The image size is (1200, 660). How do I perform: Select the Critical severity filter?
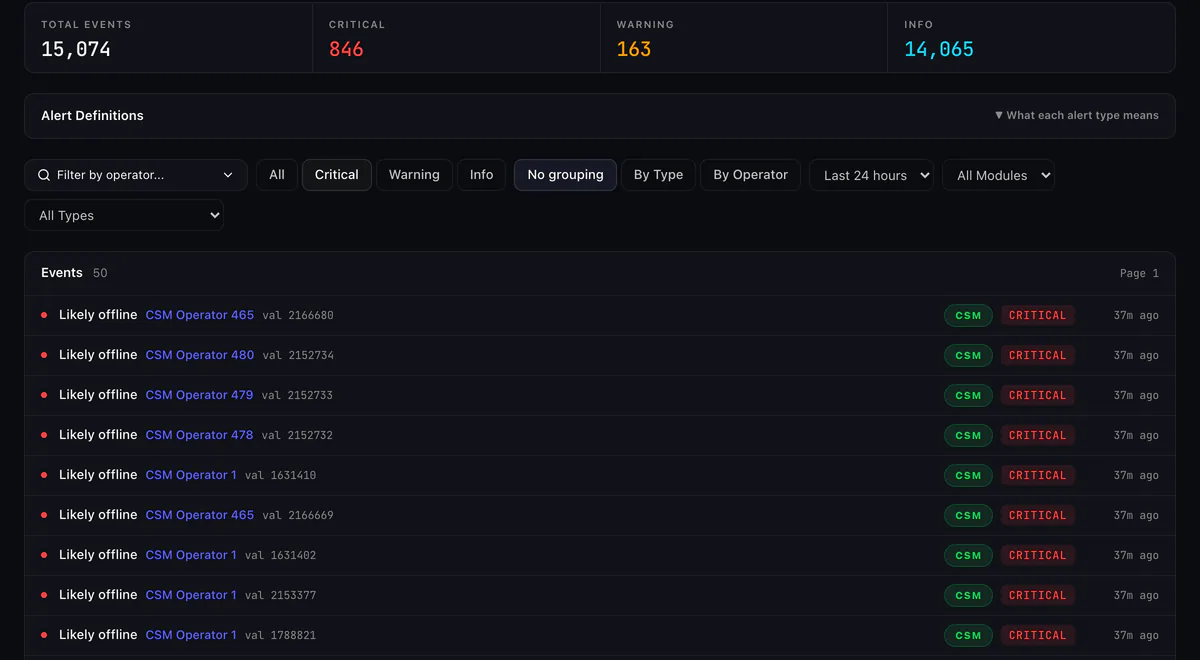(337, 175)
